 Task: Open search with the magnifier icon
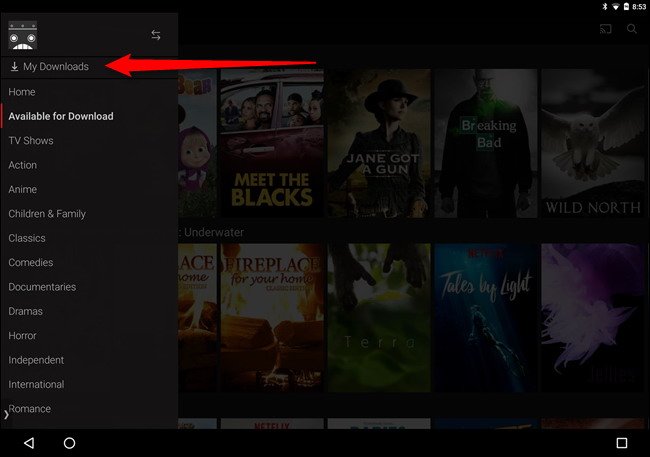pos(632,29)
